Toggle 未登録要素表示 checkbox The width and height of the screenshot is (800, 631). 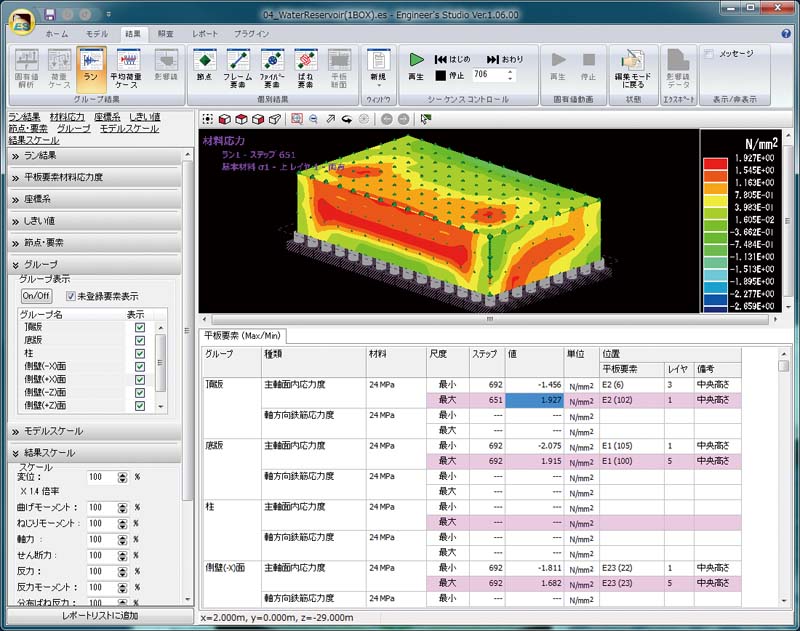(x=71, y=296)
